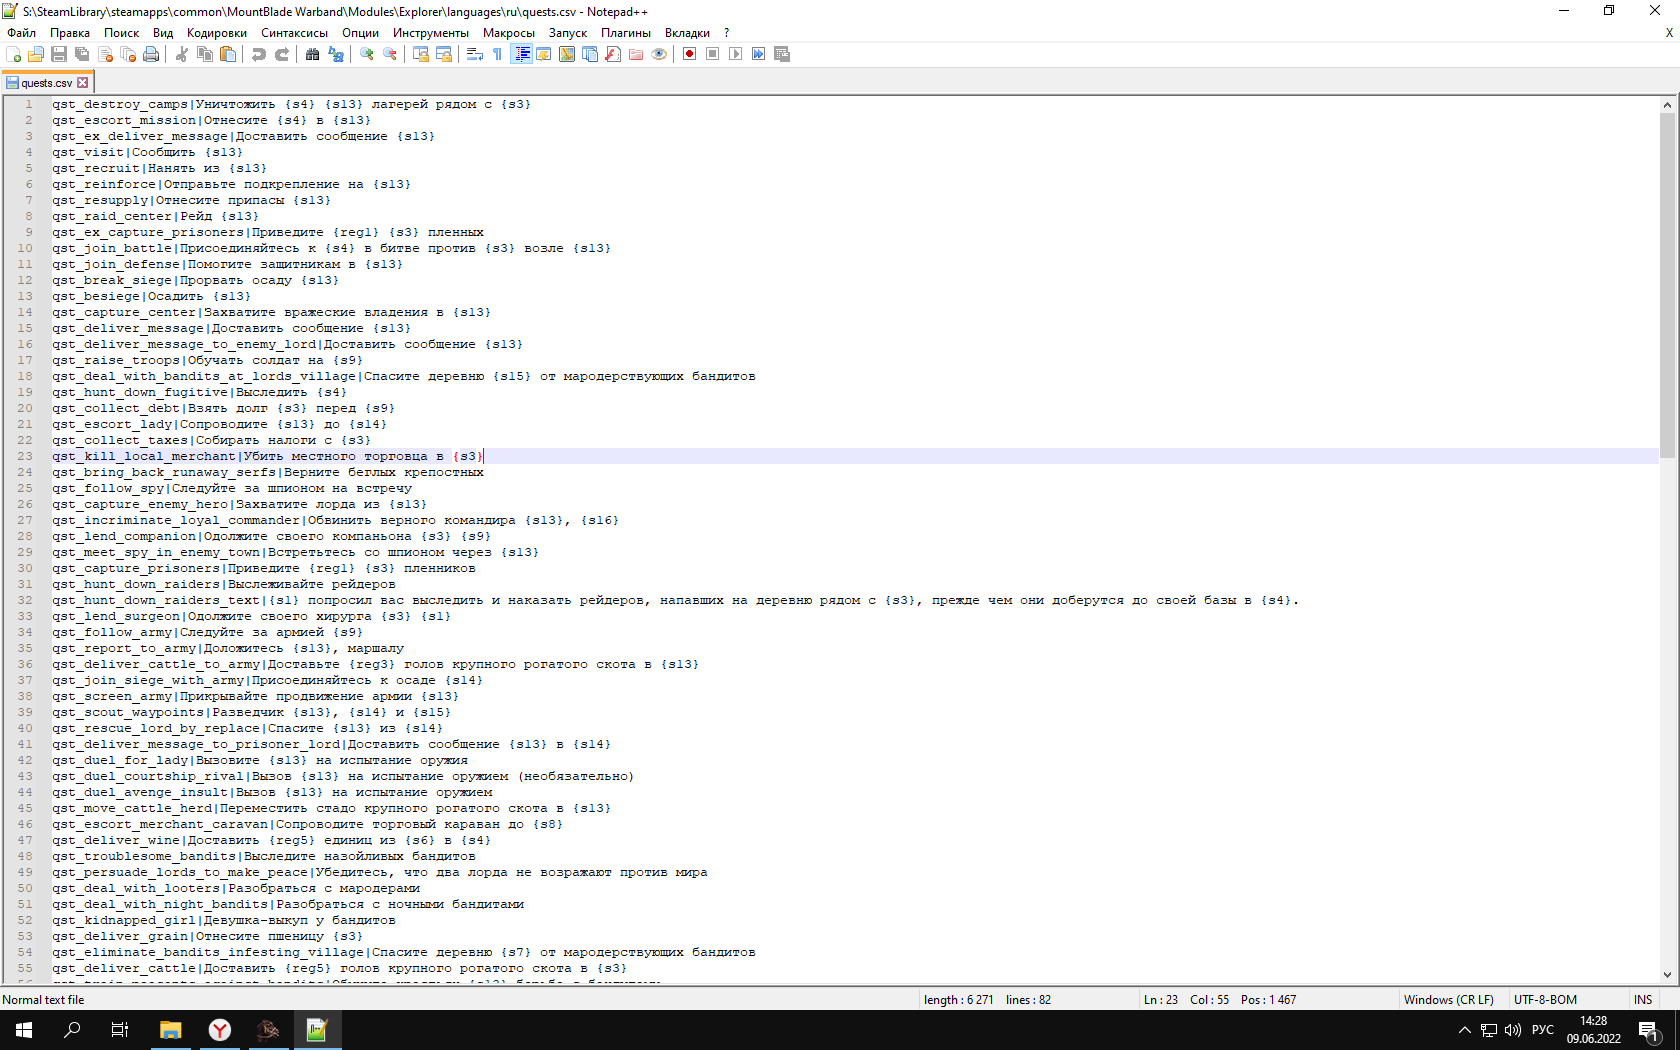1680x1050 pixels.
Task: Print the document using printer icon
Action: [x=151, y=54]
